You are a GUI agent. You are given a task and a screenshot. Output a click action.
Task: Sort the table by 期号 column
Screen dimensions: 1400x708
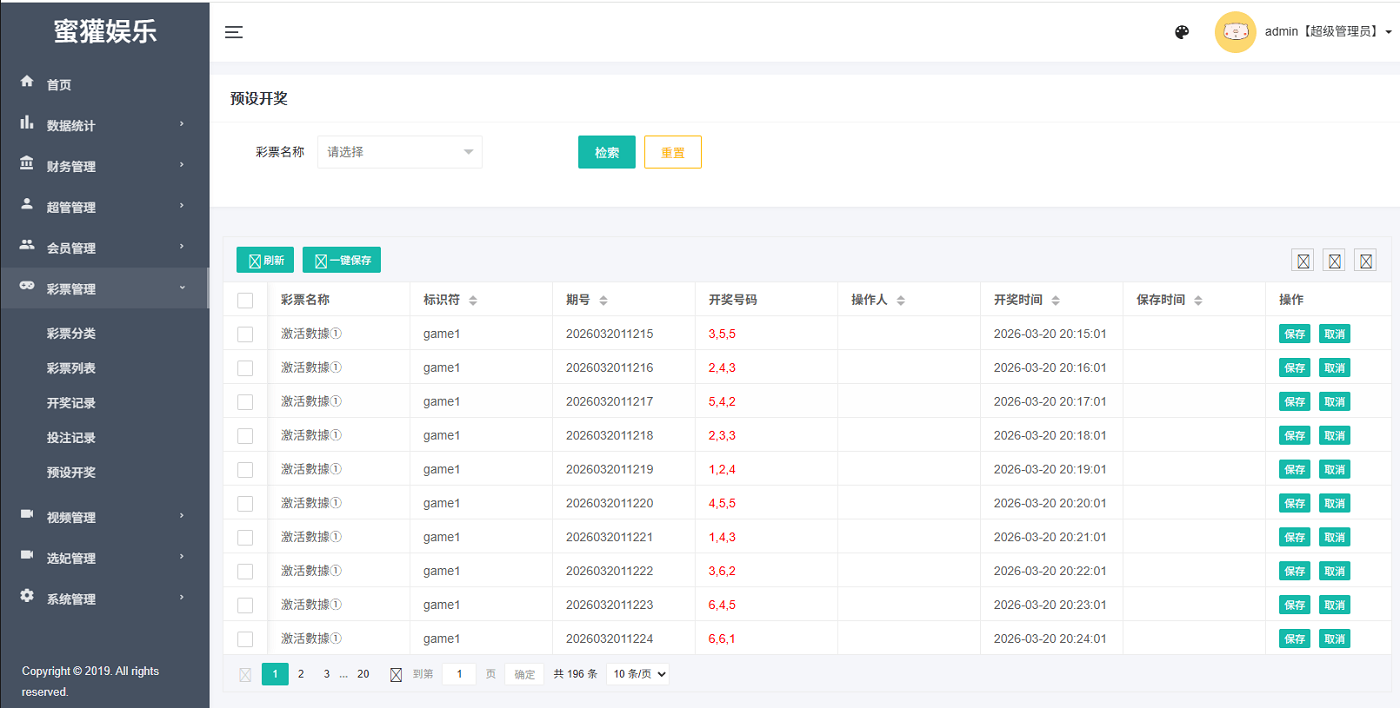[603, 300]
